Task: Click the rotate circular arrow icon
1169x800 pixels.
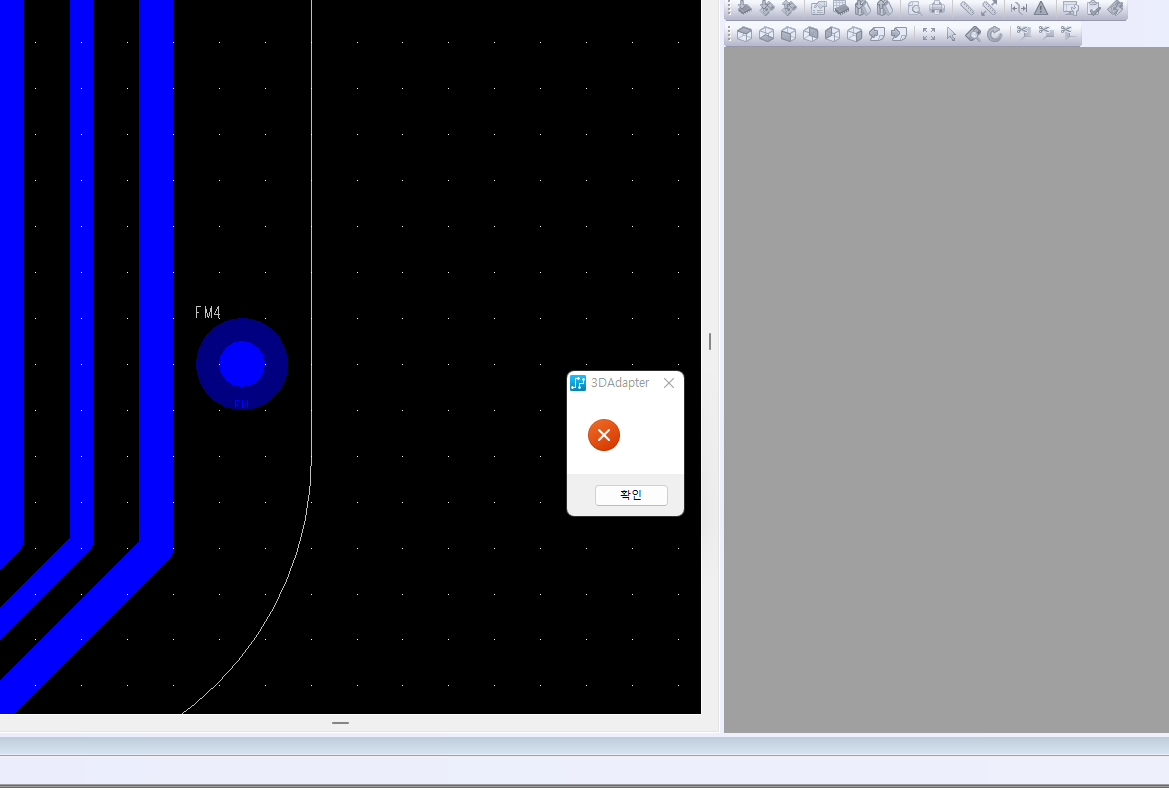Action: (995, 34)
